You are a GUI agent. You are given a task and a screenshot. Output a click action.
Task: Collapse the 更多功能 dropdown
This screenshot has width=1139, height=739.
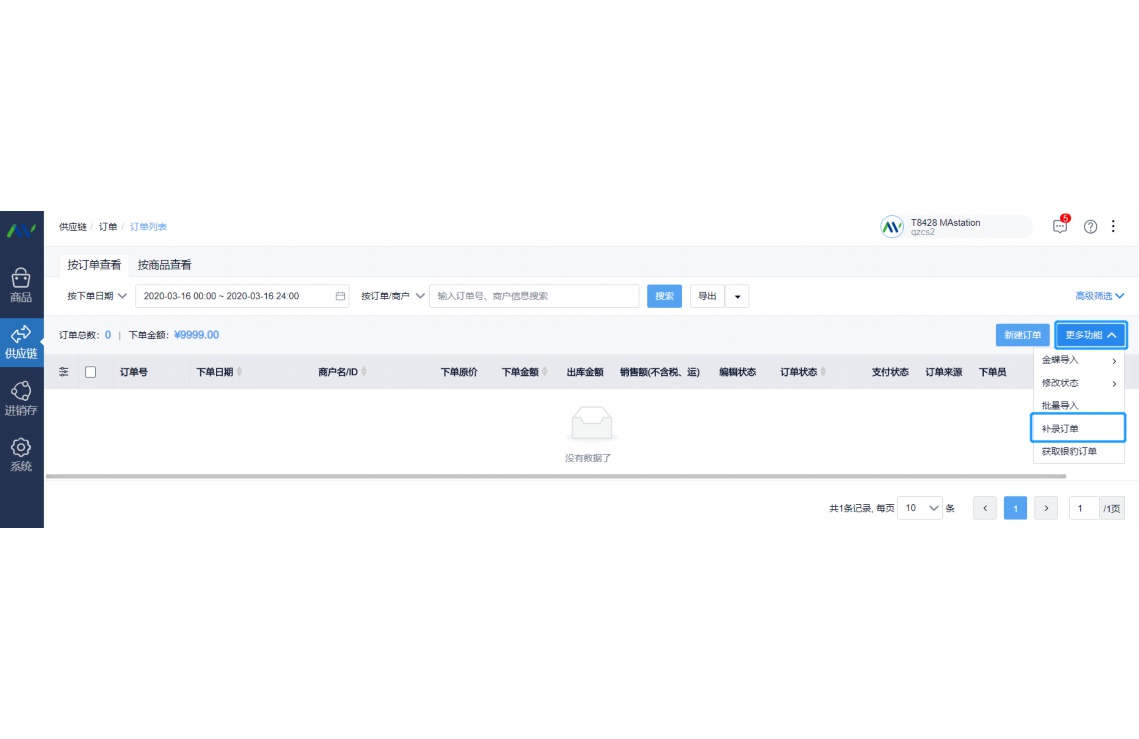pyautogui.click(x=1090, y=335)
